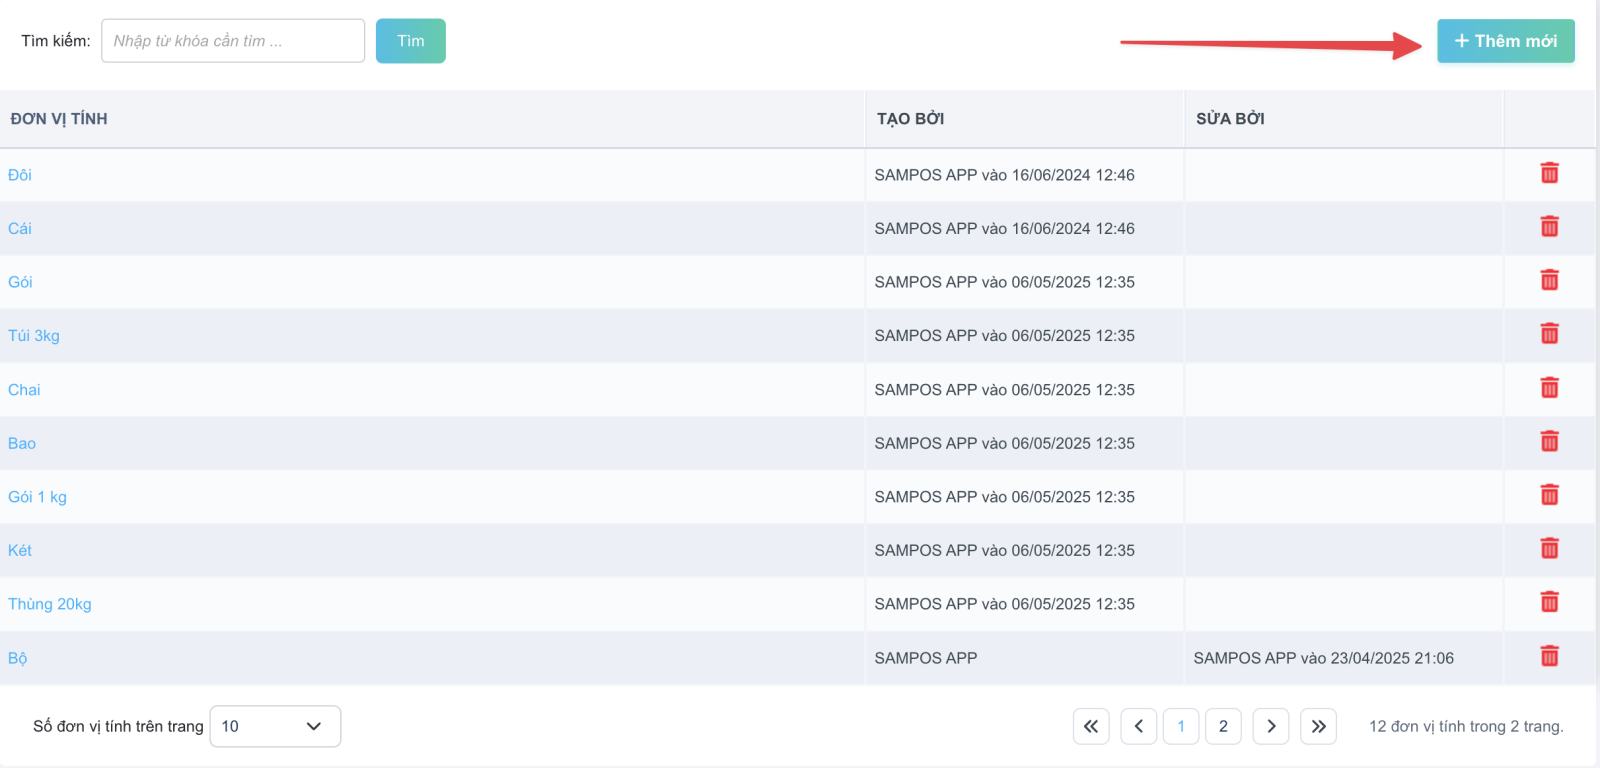The image size is (1600, 768).
Task: Delete the Đôi unit row
Action: [x=1549, y=173]
